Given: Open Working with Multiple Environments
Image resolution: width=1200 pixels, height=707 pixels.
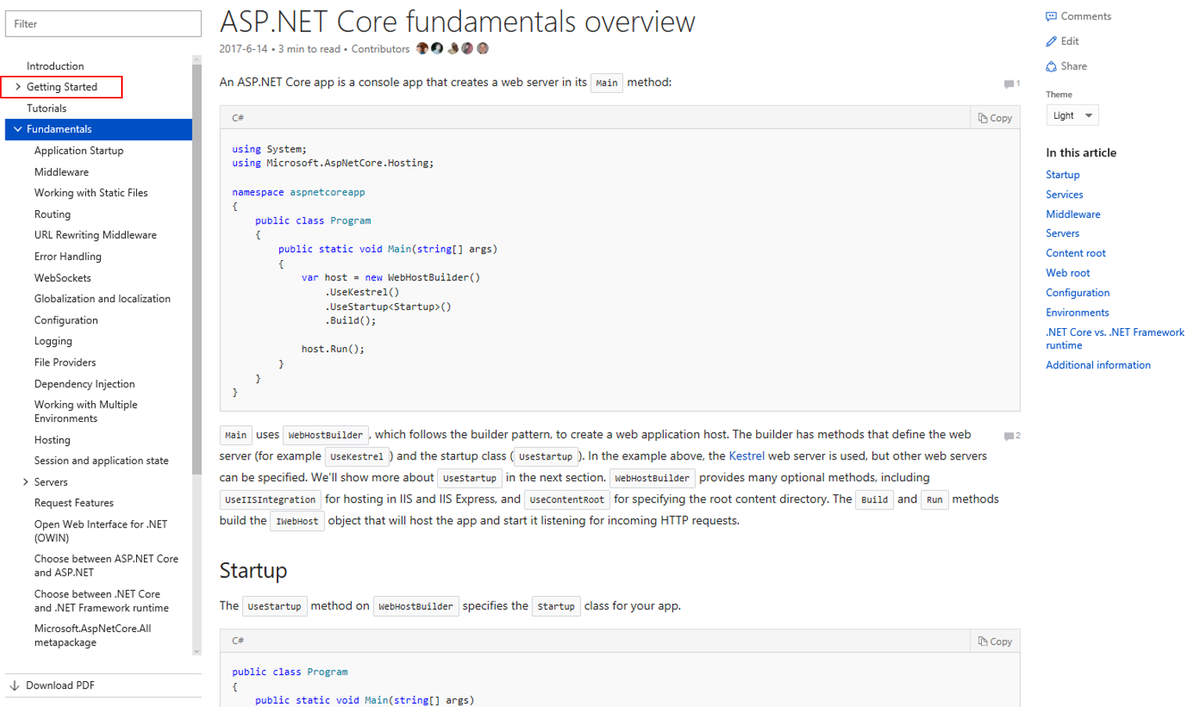Looking at the screenshot, I should (x=86, y=412).
